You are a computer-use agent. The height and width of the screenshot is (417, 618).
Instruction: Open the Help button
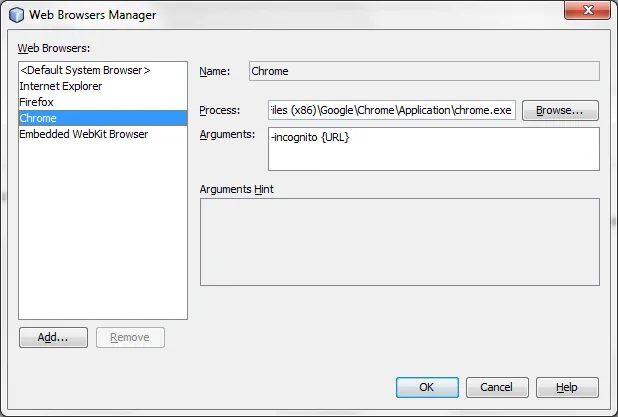567,387
